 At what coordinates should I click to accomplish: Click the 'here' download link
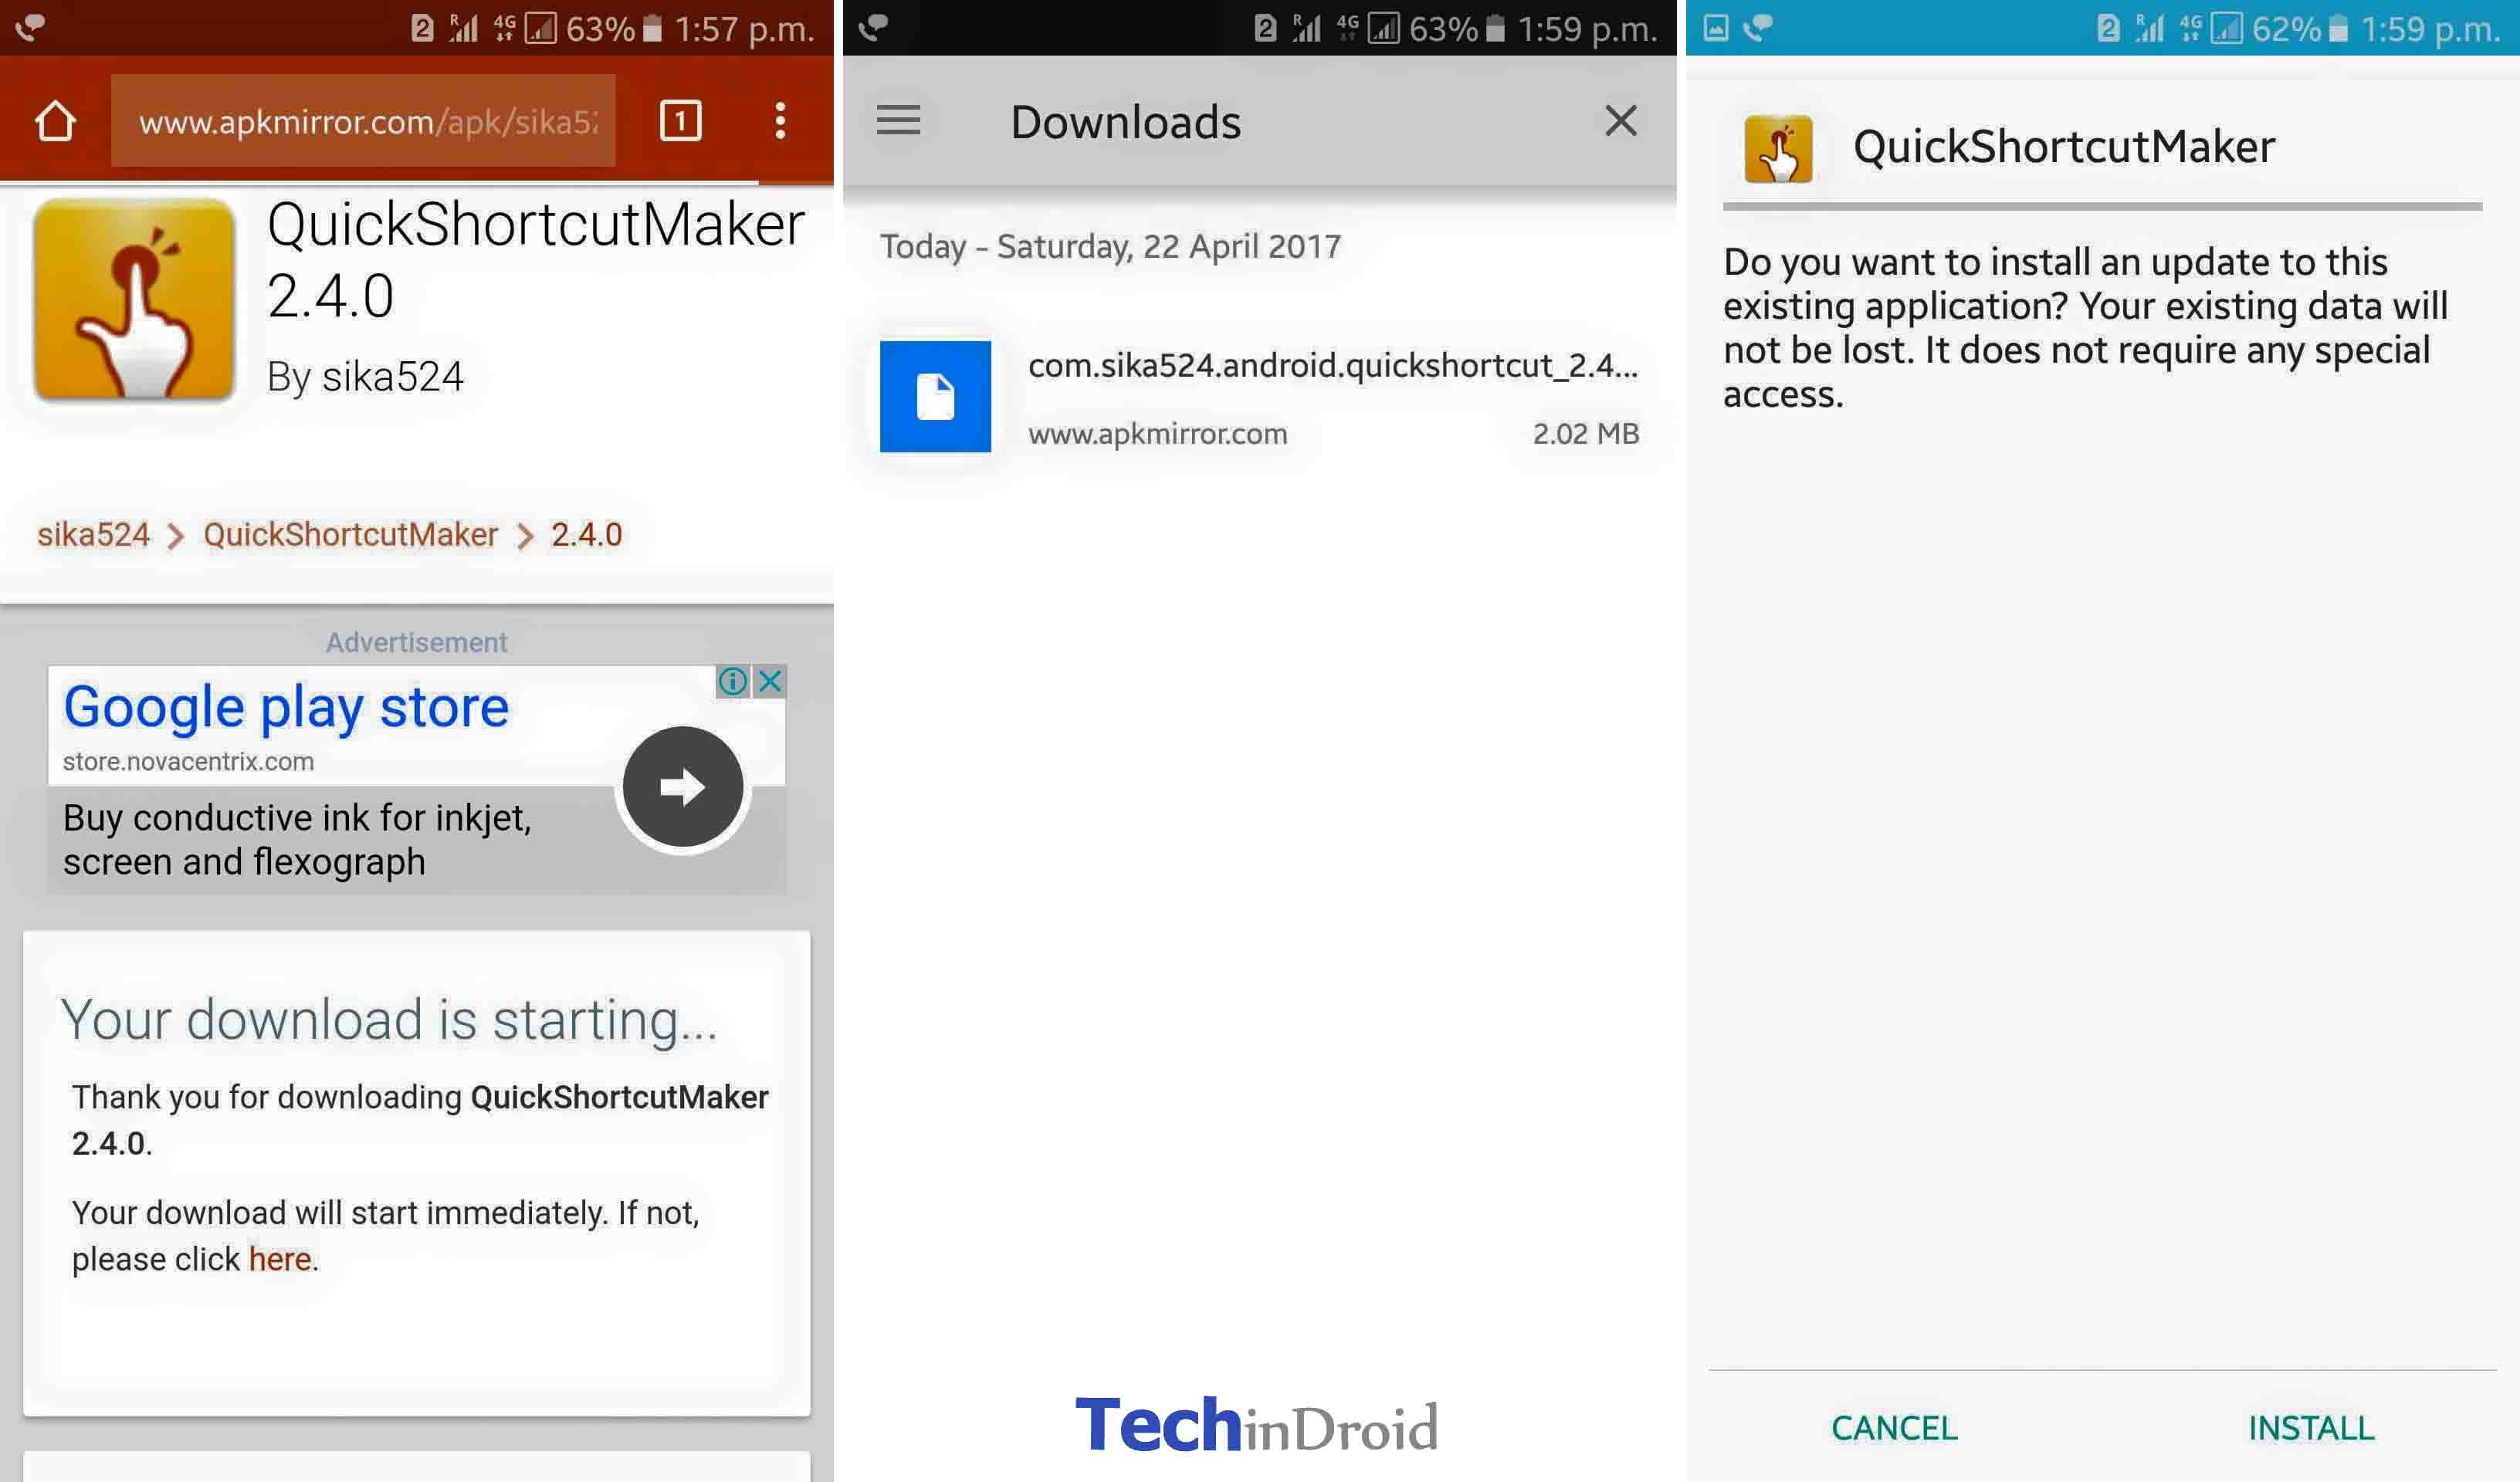click(280, 1259)
